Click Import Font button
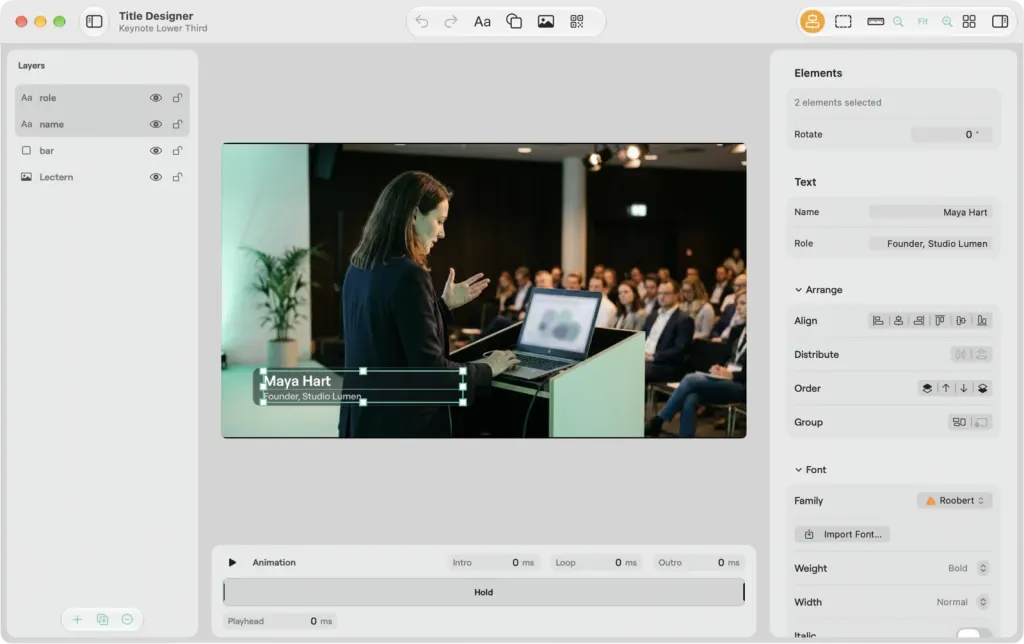This screenshot has height=644, width=1024. (842, 534)
